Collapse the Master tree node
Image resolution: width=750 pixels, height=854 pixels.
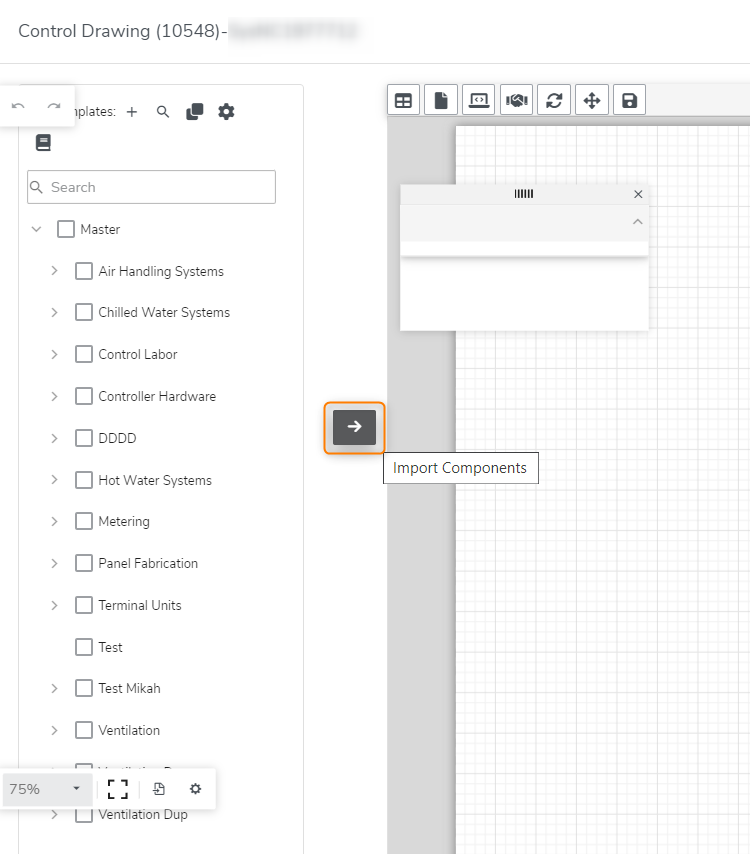36,229
